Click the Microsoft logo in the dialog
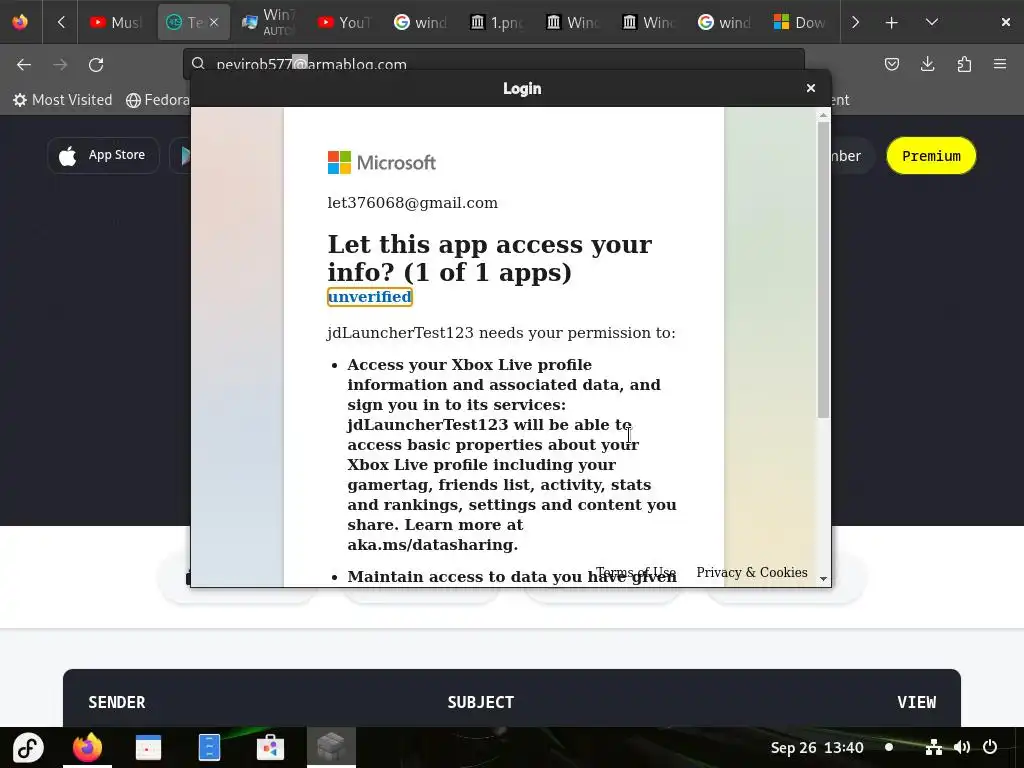 (381, 163)
